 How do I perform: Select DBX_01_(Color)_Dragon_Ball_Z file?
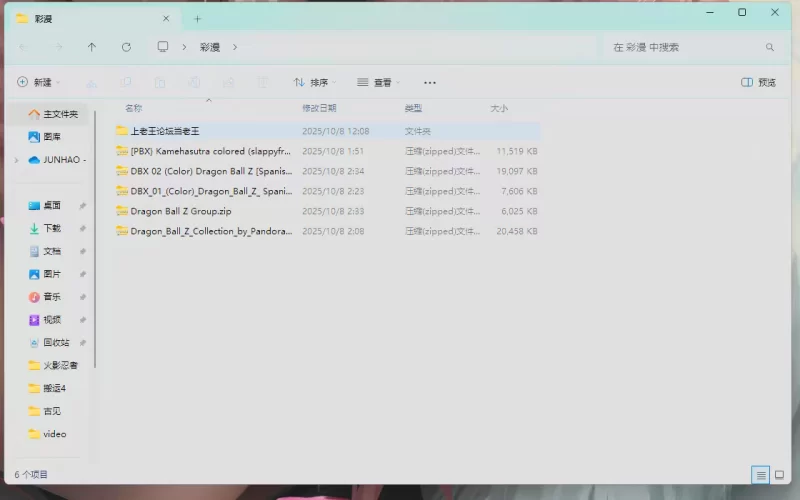[327, 191]
